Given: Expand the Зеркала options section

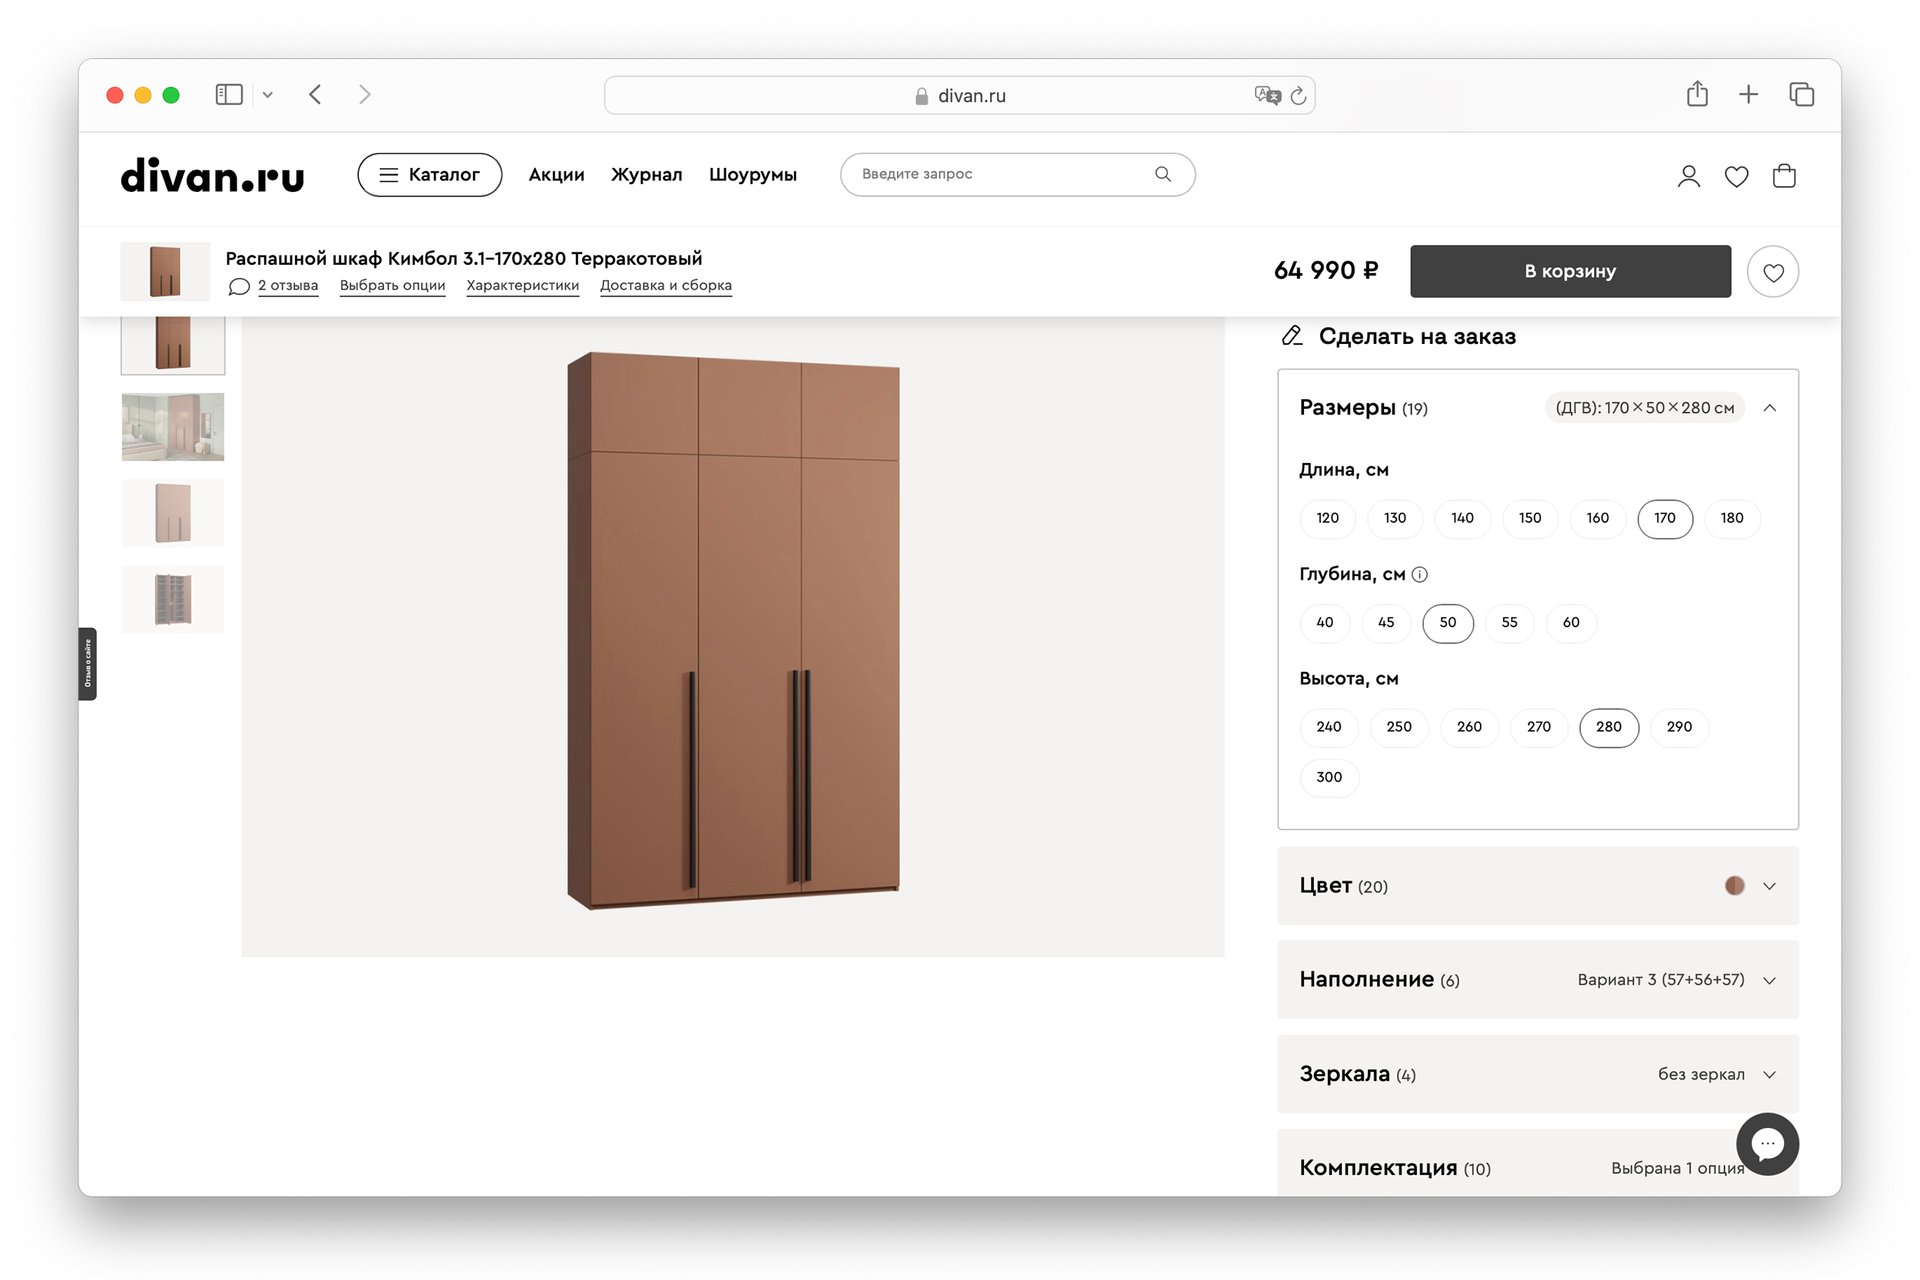Looking at the screenshot, I should pos(1769,1074).
